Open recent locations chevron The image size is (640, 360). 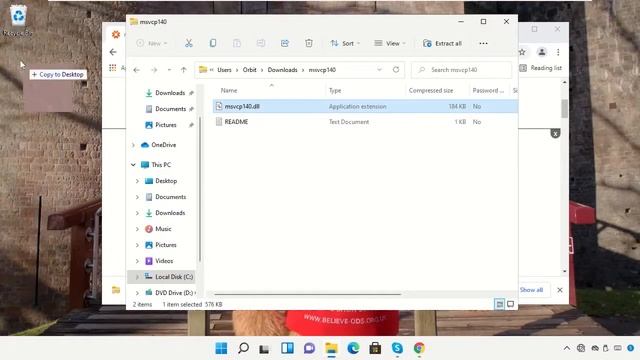[169, 70]
